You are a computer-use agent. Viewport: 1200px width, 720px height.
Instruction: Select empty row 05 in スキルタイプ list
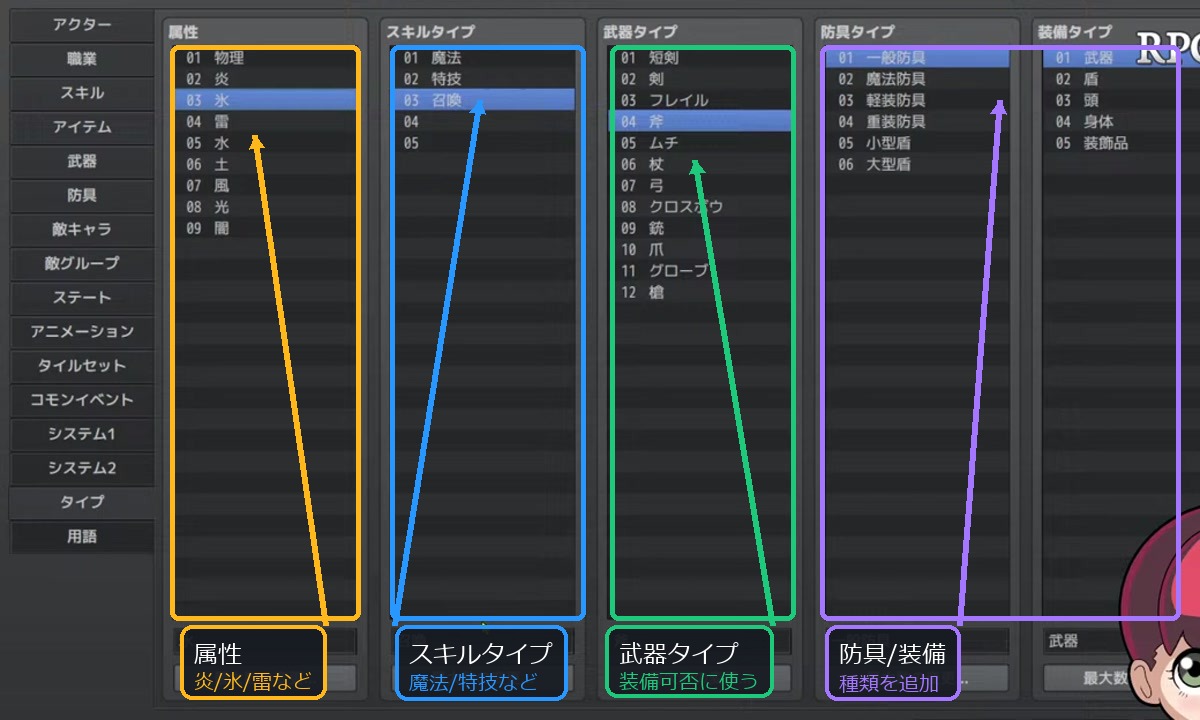(x=484, y=143)
